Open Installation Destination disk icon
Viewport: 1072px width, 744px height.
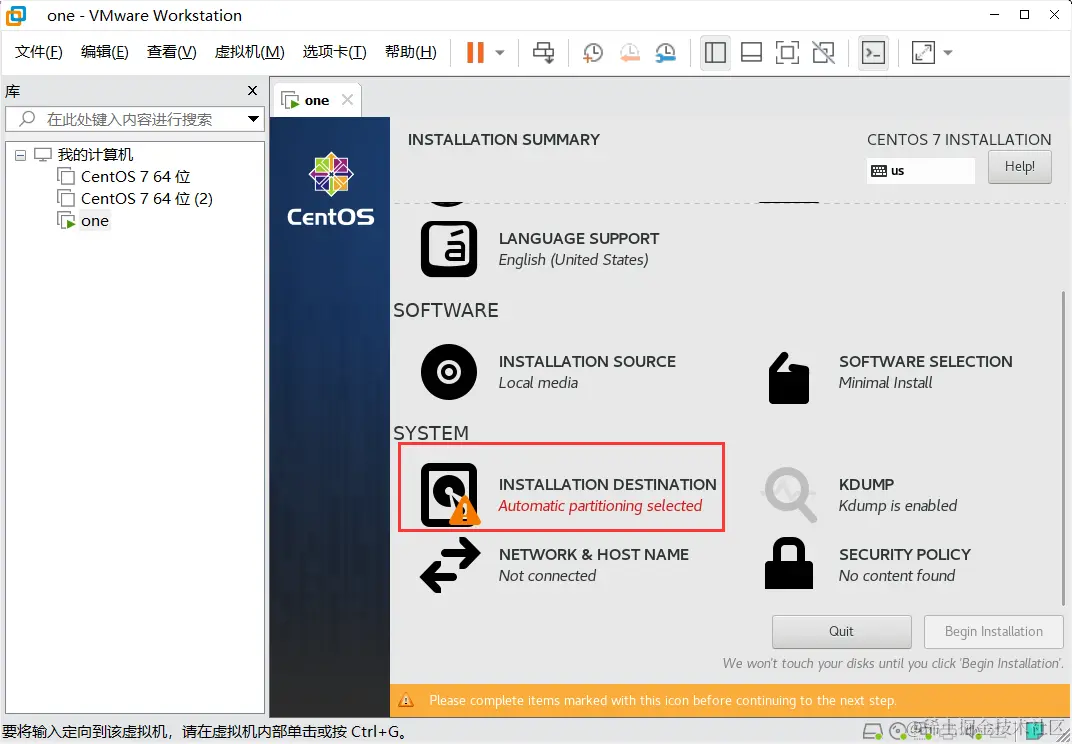tap(449, 494)
